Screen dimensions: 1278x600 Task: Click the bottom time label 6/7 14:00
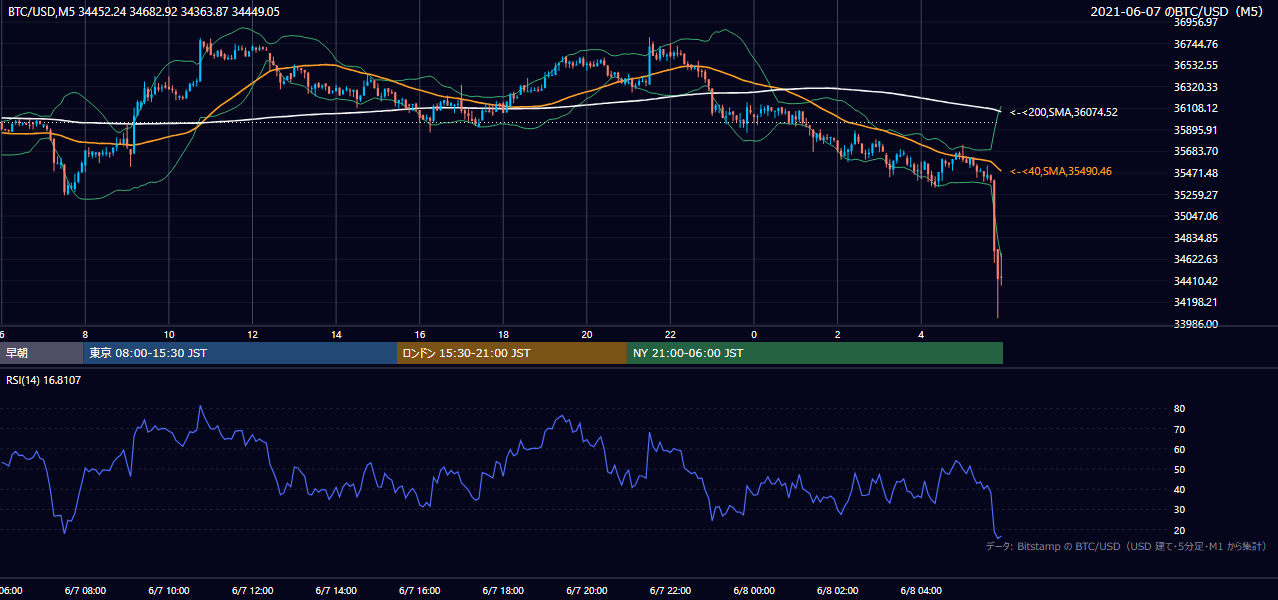336,591
